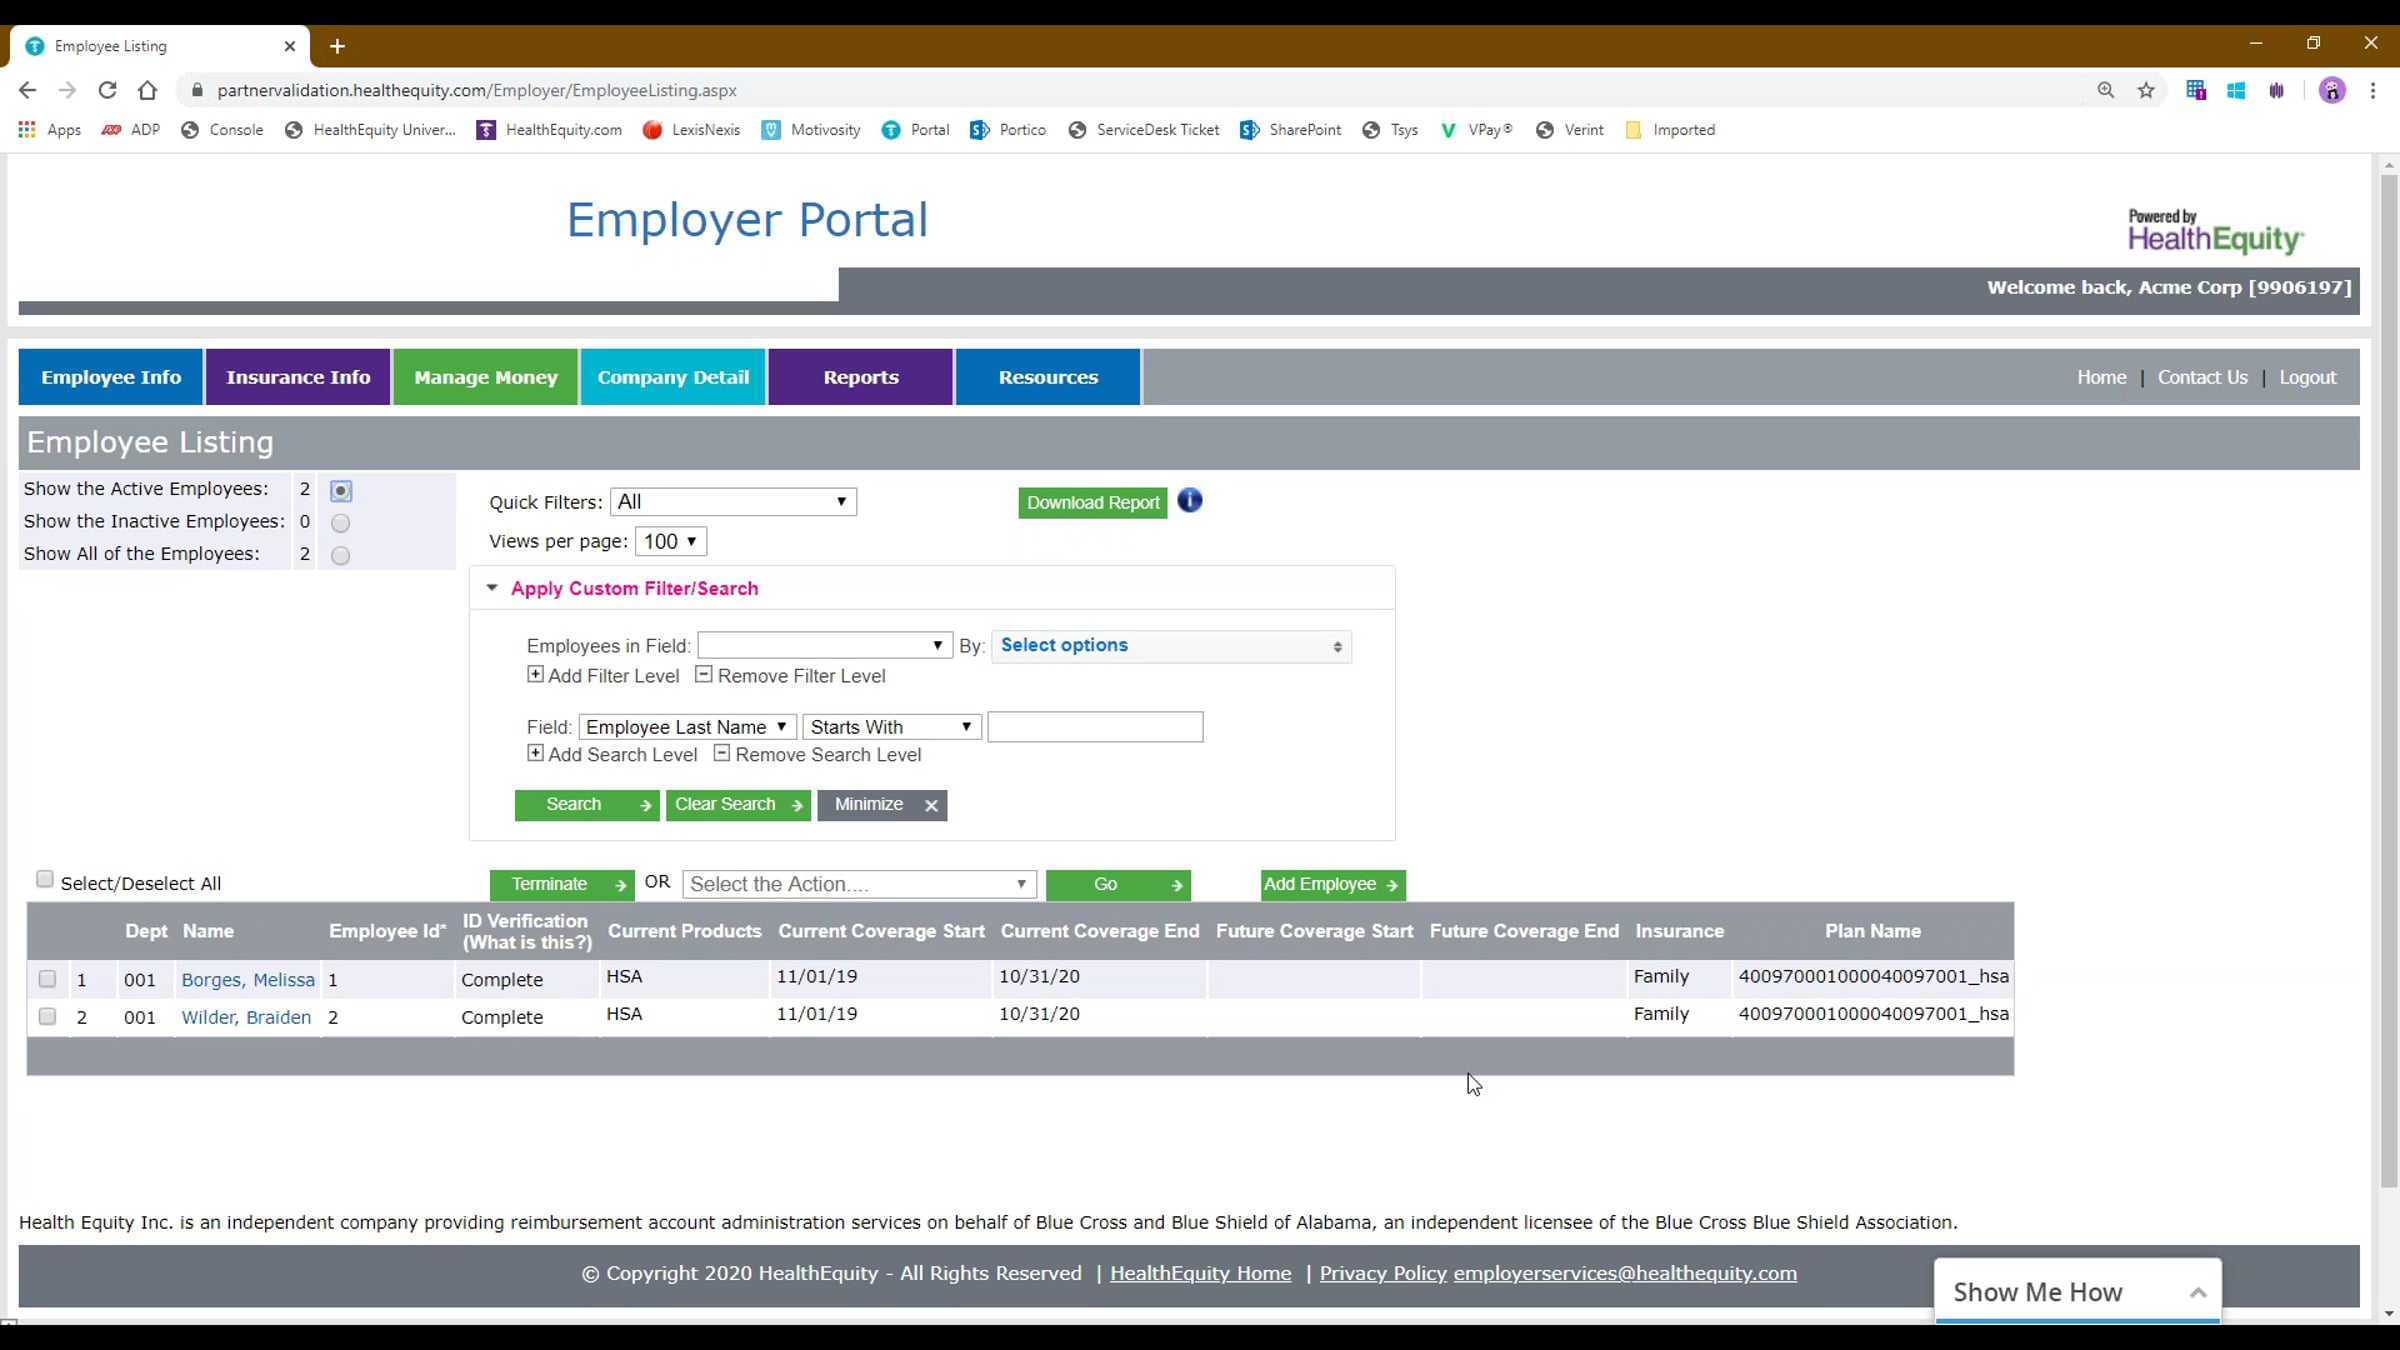2400x1350 pixels.
Task: Close the Employee Listing browser tab
Action: [x=290, y=46]
